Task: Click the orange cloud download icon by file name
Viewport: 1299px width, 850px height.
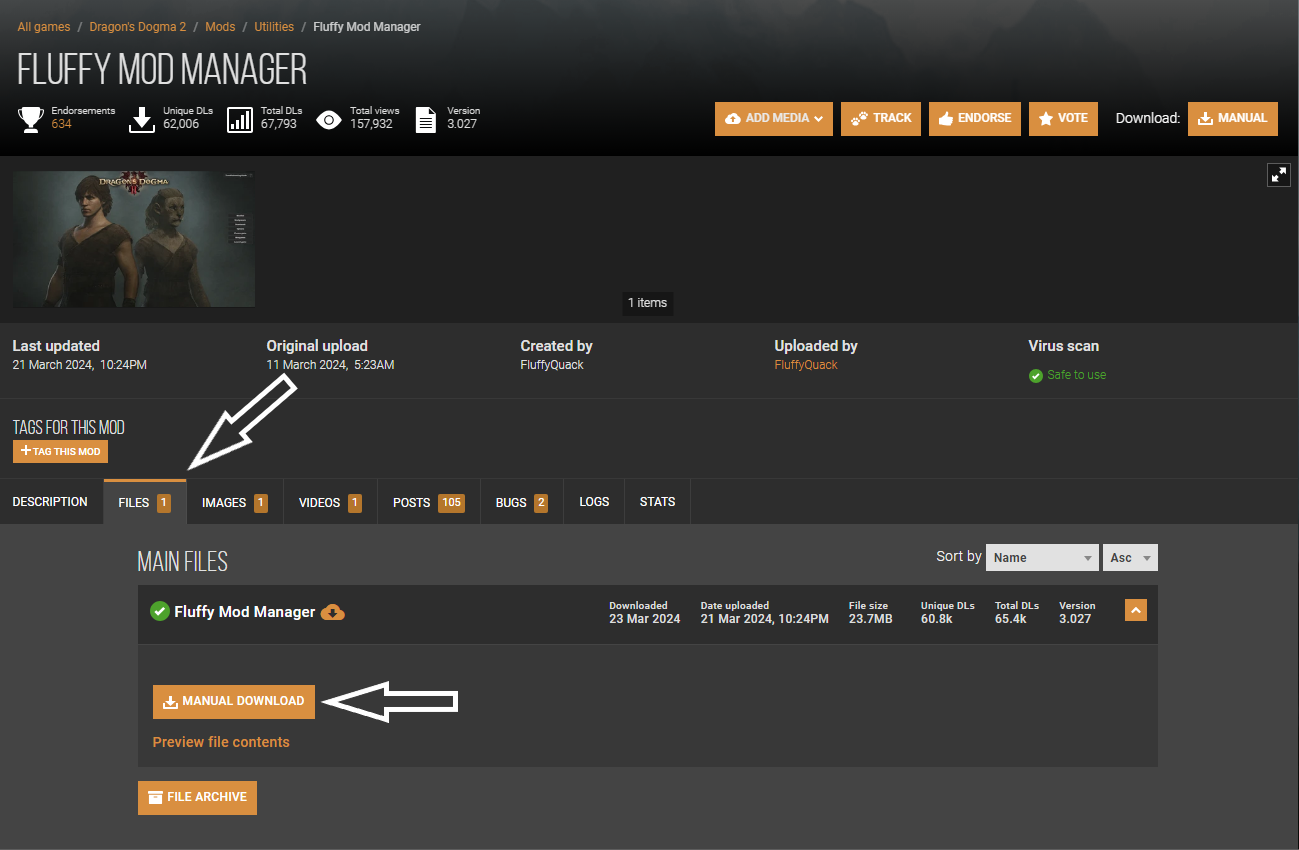Action: tap(333, 612)
